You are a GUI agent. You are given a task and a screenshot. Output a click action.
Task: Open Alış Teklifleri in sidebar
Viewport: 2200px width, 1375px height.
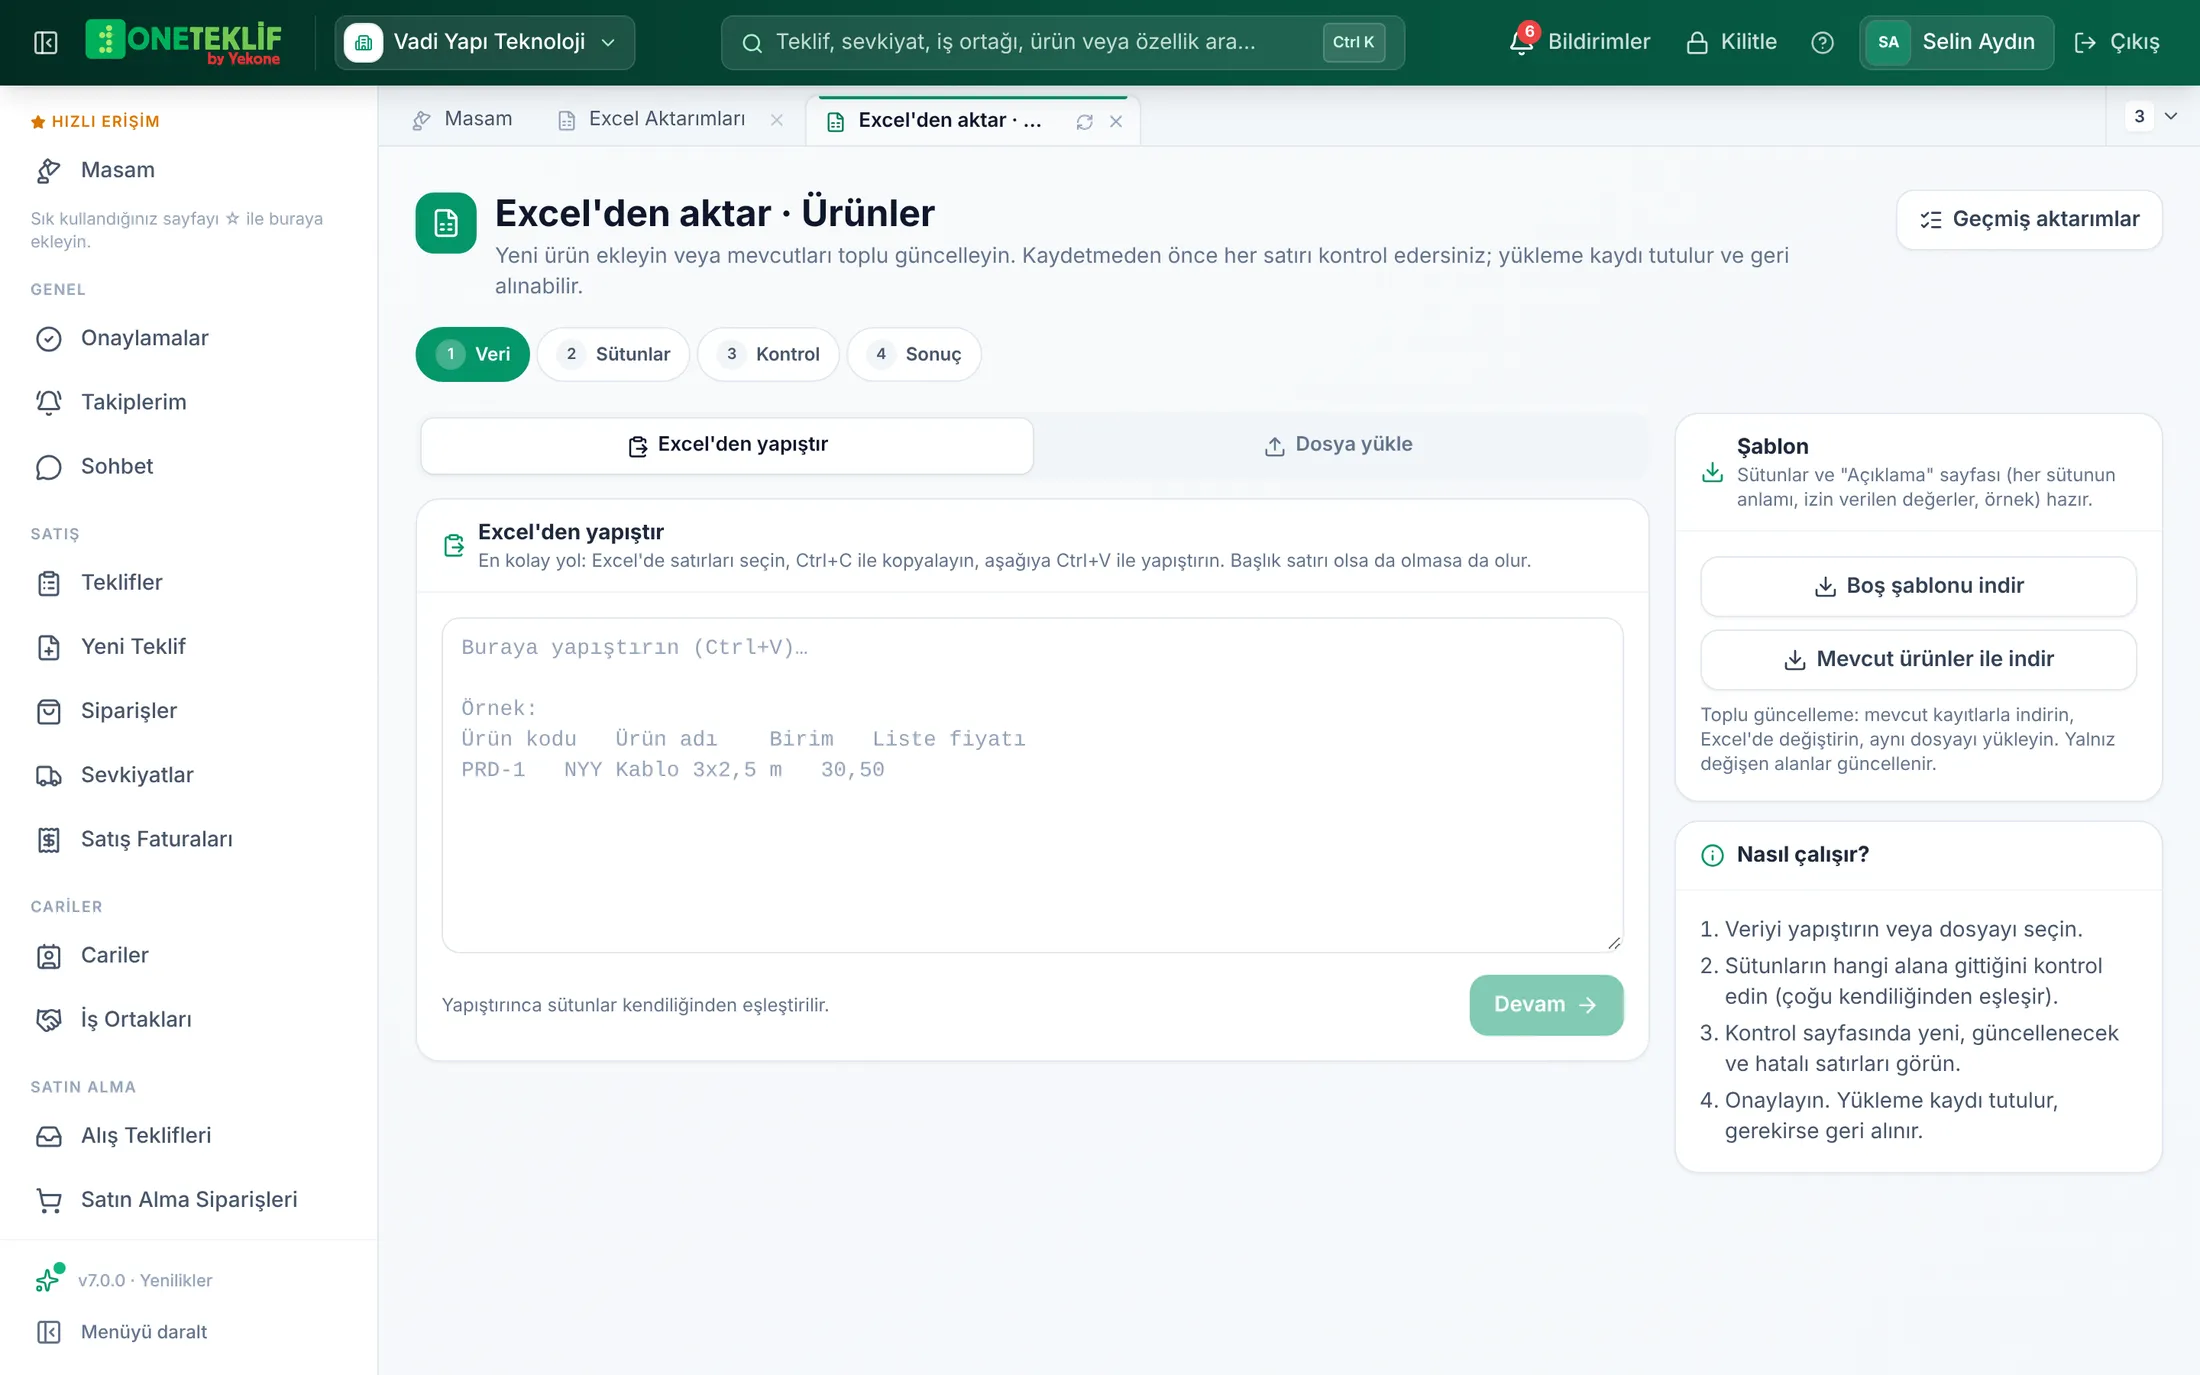[x=189, y=1135]
